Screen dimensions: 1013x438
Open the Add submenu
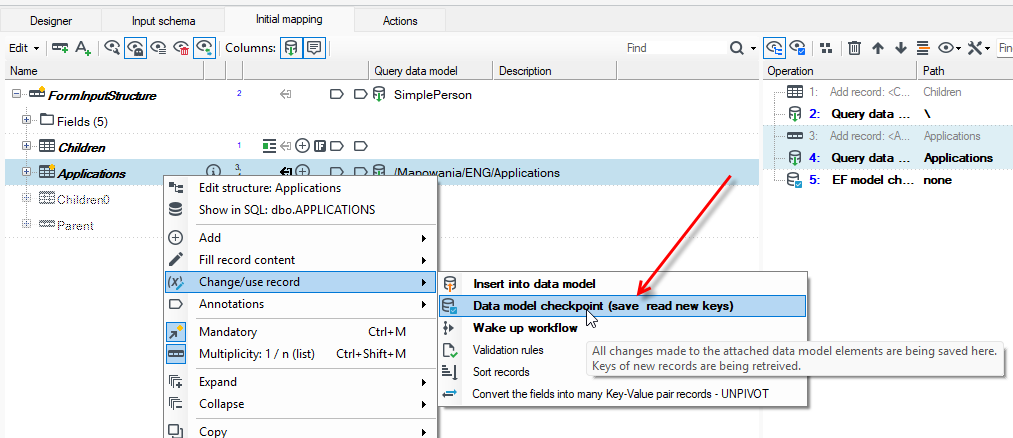point(300,238)
